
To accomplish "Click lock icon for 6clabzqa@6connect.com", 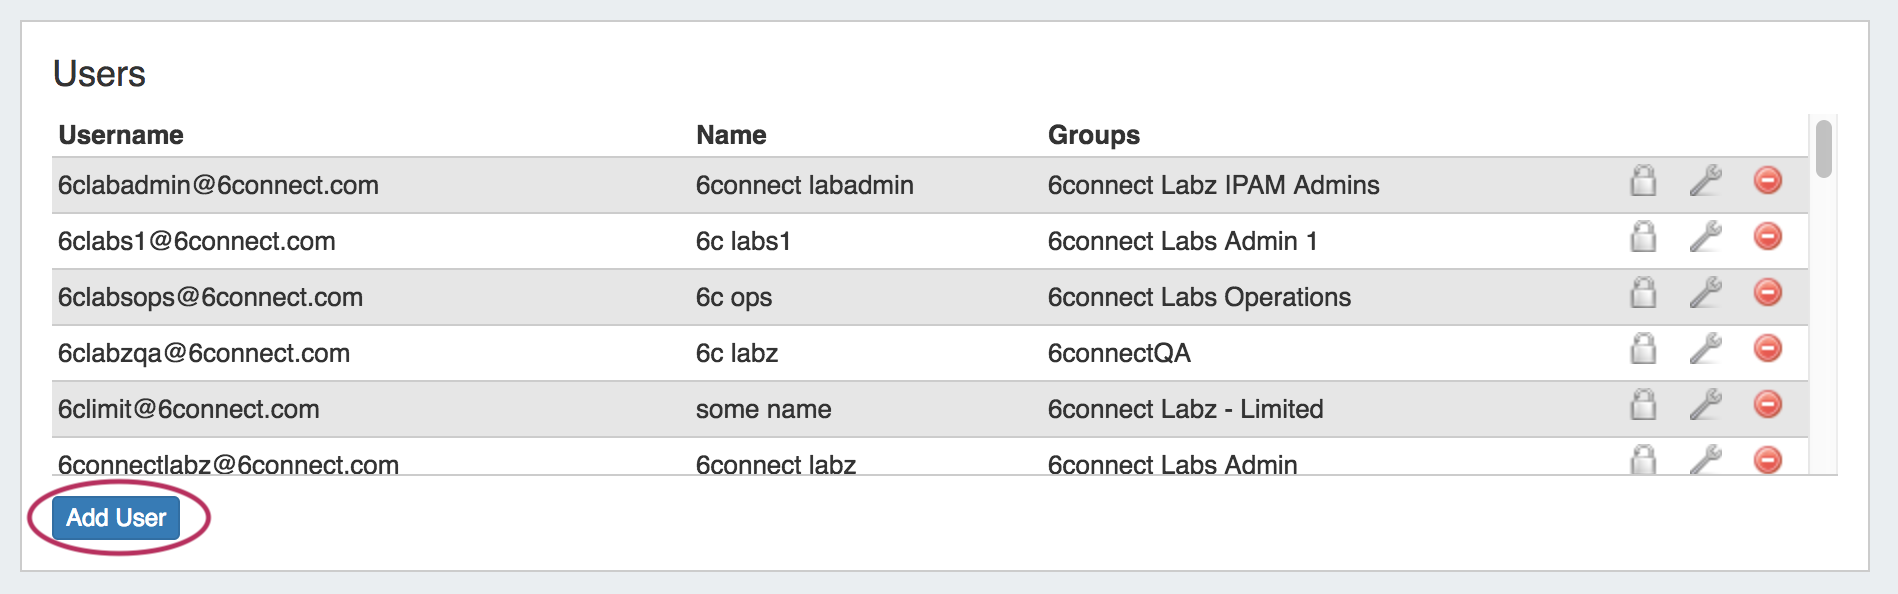I will (x=1643, y=349).
